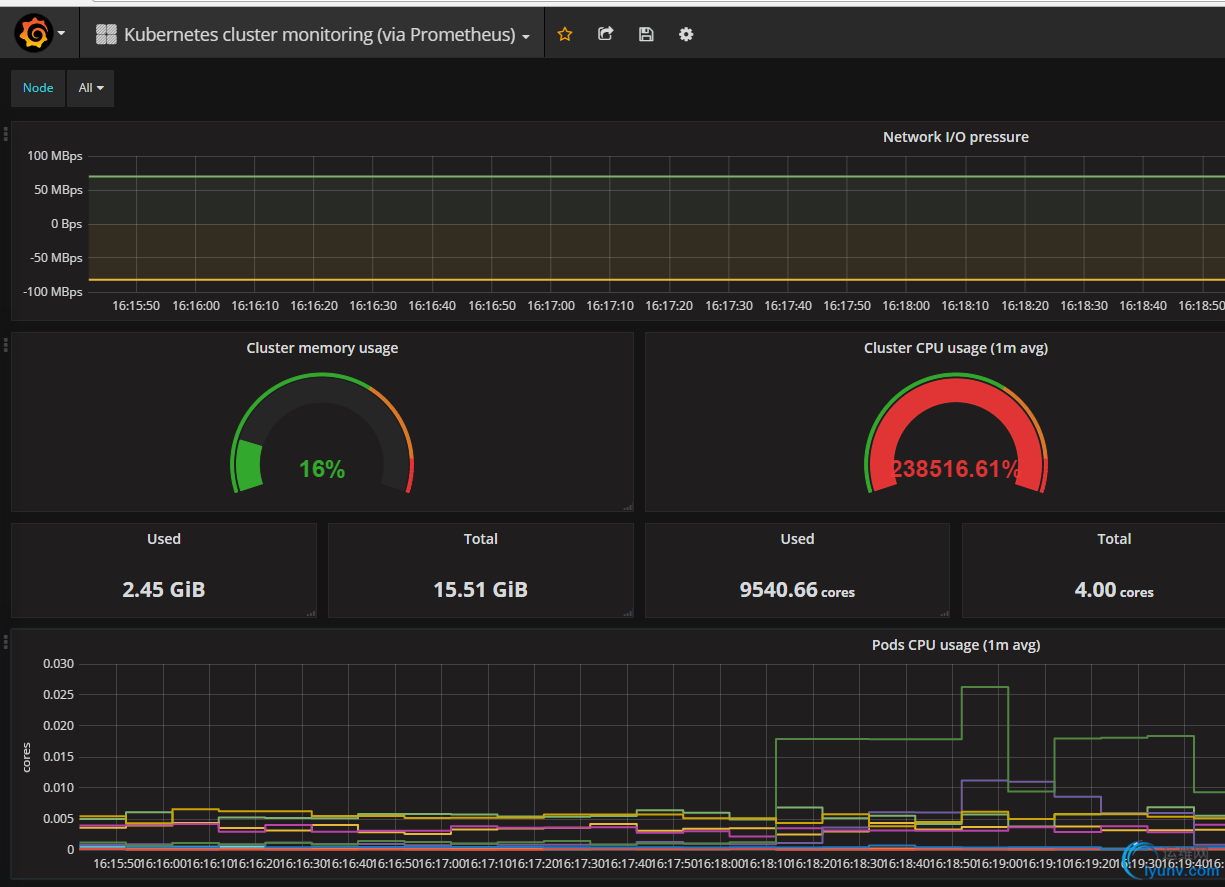The image size is (1225, 887).
Task: Open row handle beside Pods CPU usage
Action: 6,640
